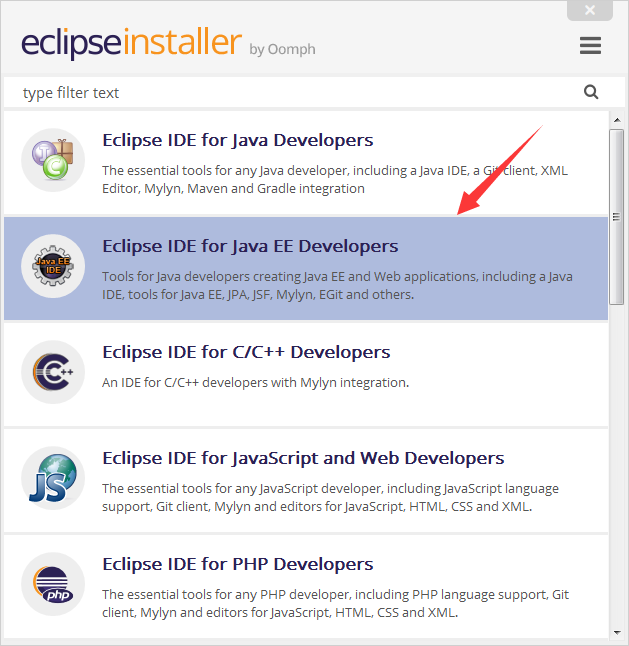
Task: Click the Java EE tools description text
Action: 337,286
